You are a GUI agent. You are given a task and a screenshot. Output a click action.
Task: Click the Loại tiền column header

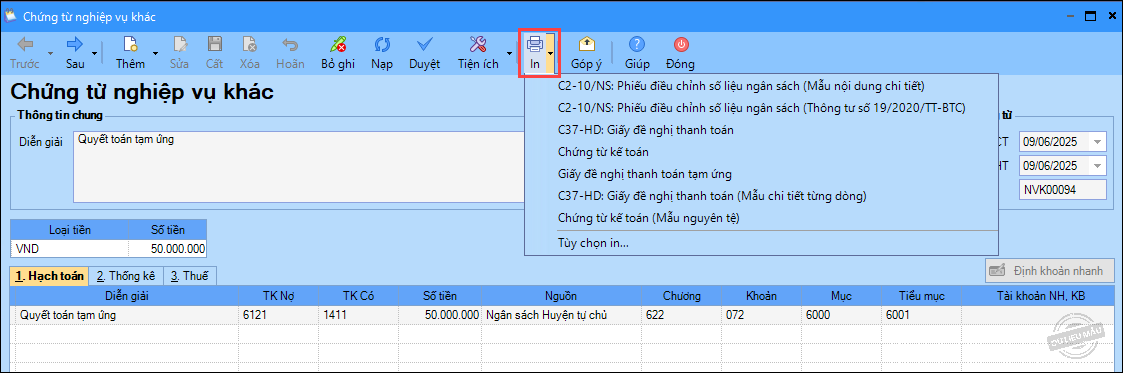pyautogui.click(x=69, y=230)
